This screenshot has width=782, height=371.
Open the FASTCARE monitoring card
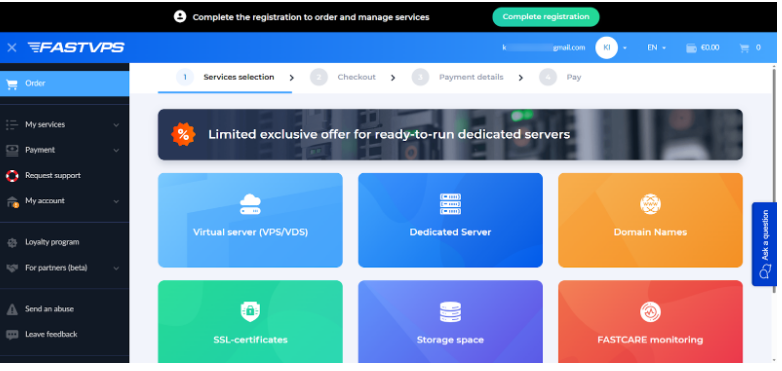click(650, 322)
